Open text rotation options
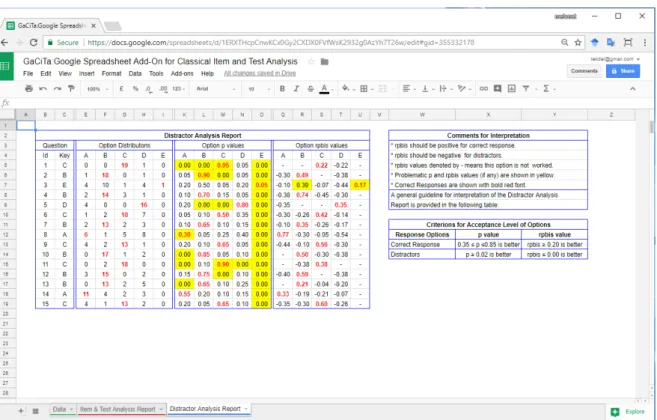Image resolution: width=657 pixels, height=420 pixels. 462,88
